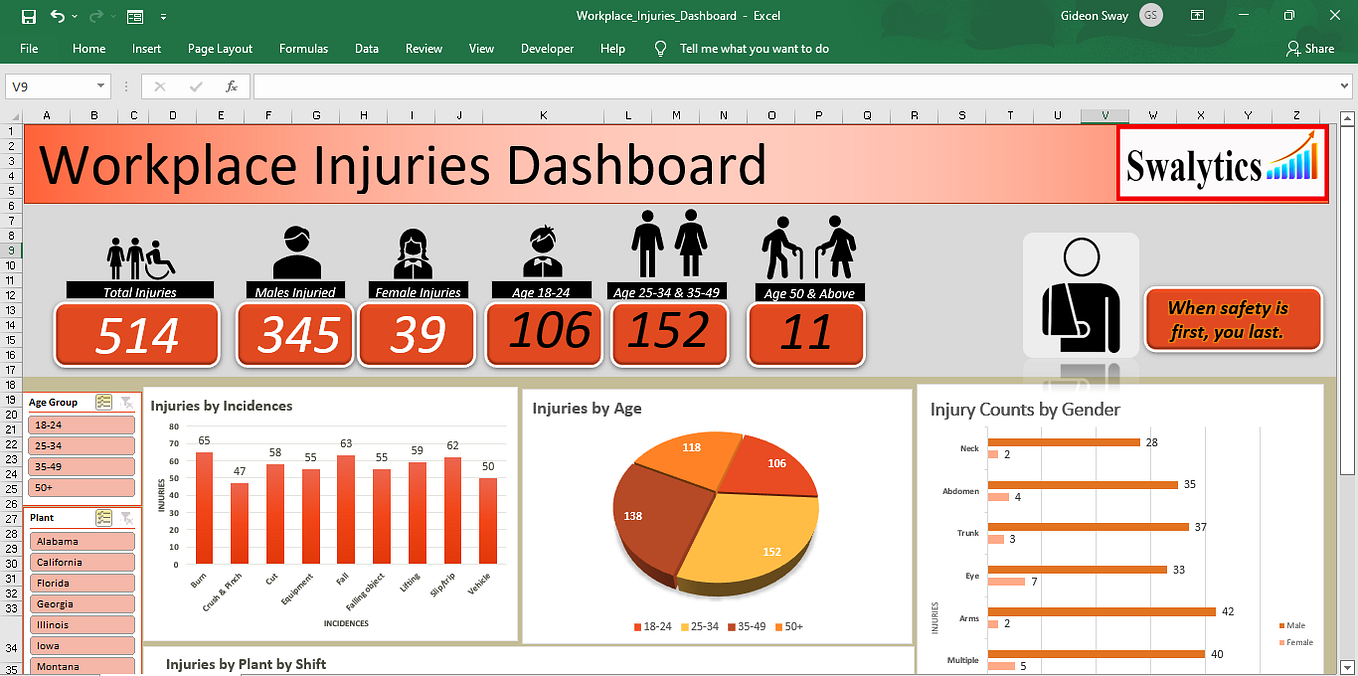1358x676 pixels.
Task: Toggle the 18-24 age group filter
Action: coord(81,424)
